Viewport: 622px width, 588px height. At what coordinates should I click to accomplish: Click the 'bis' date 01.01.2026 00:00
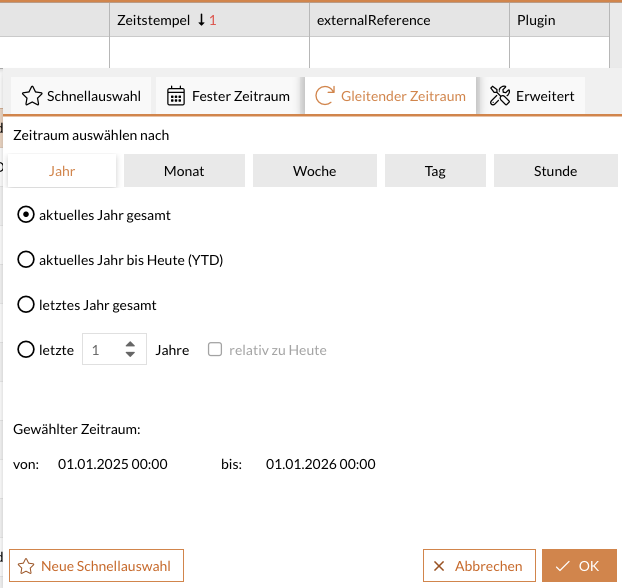(321, 464)
